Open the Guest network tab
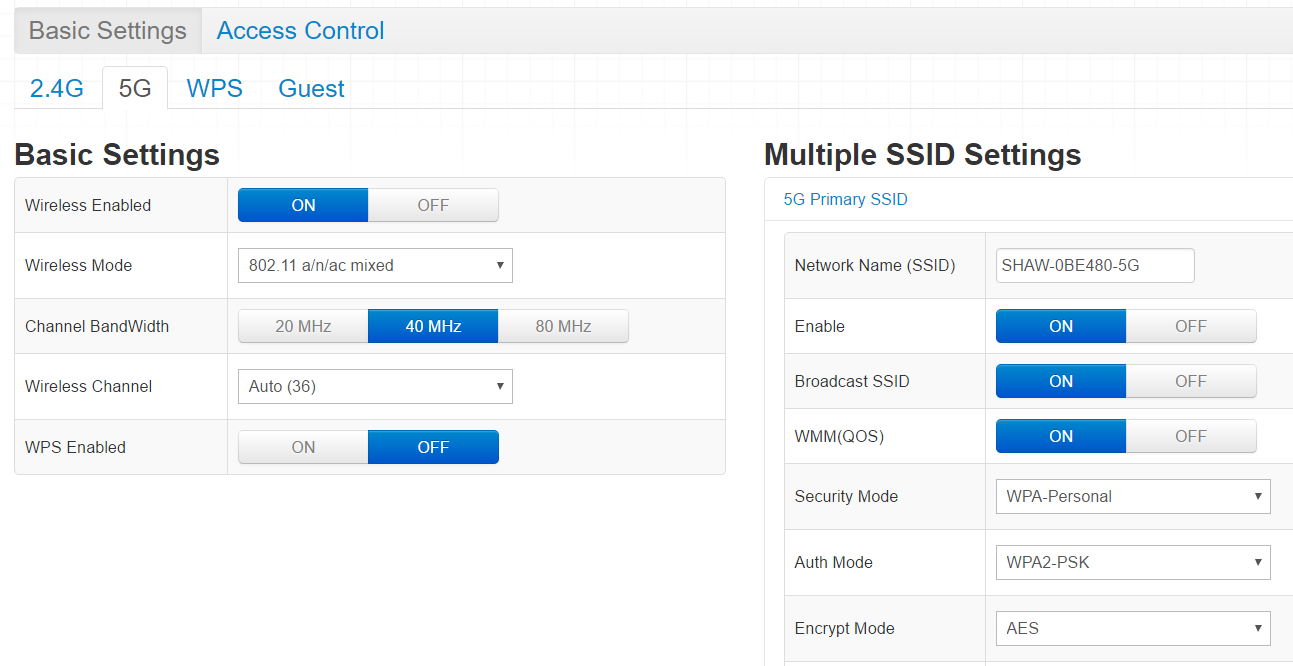 tap(311, 88)
